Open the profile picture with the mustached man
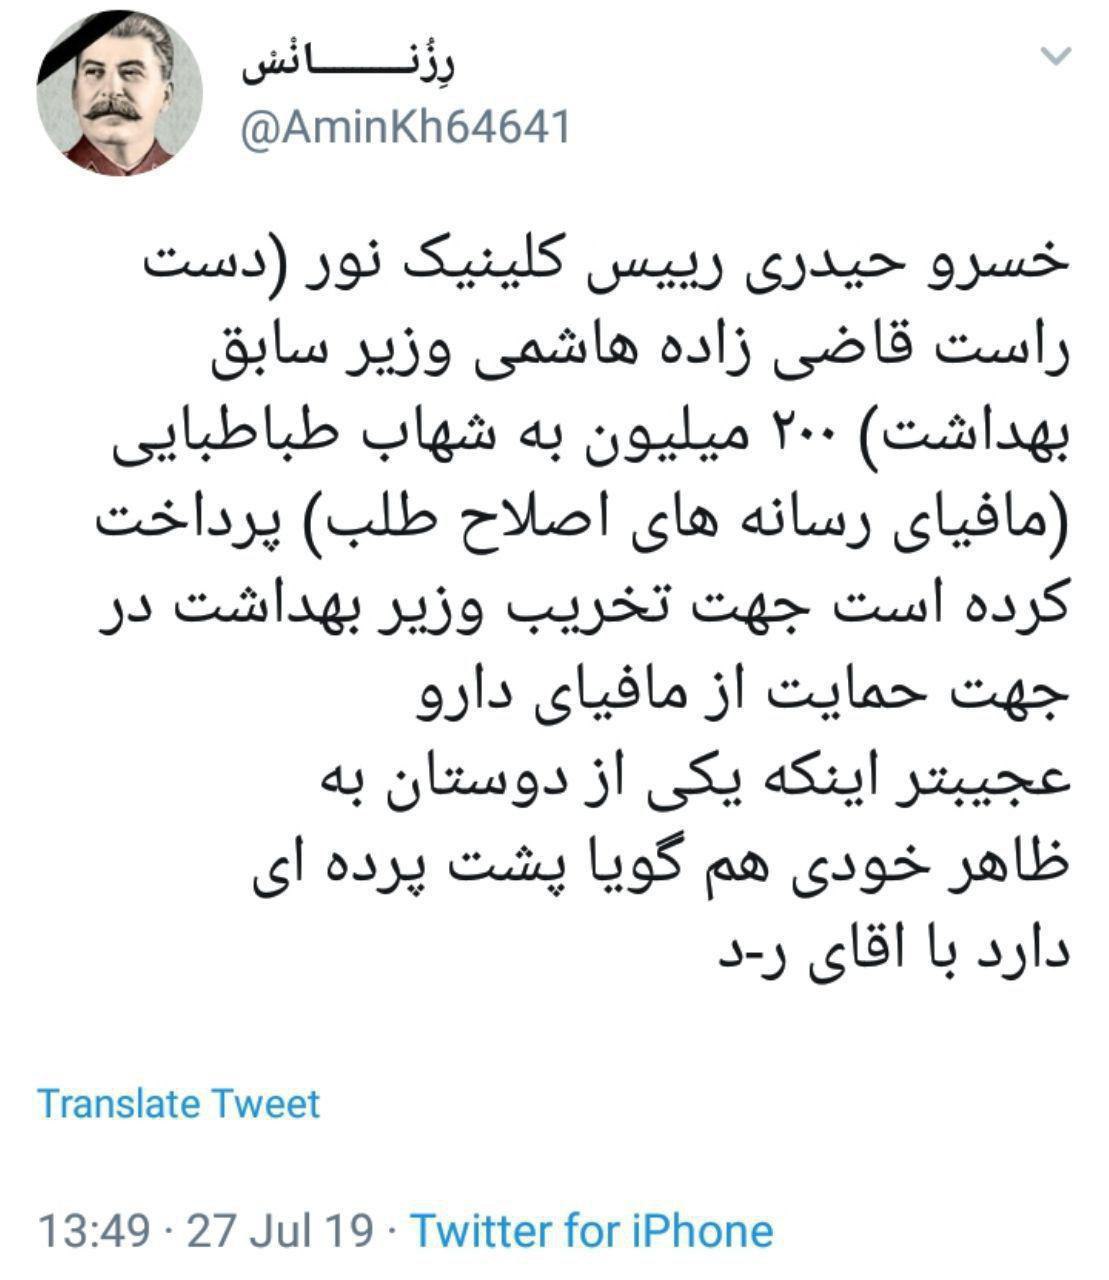The image size is (1109, 1280). pyautogui.click(x=118, y=95)
